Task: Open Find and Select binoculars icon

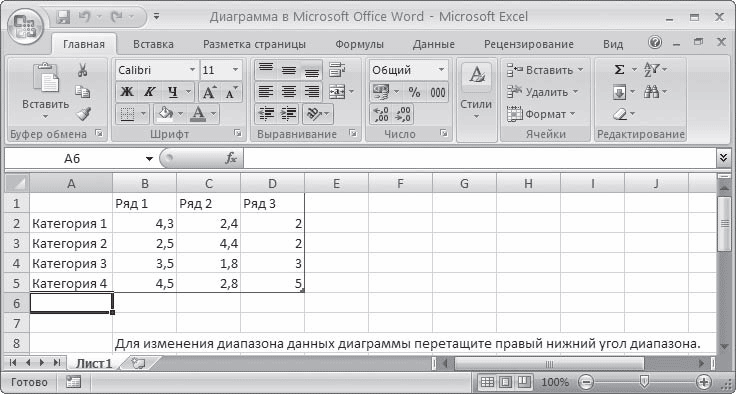Action: pyautogui.click(x=652, y=92)
